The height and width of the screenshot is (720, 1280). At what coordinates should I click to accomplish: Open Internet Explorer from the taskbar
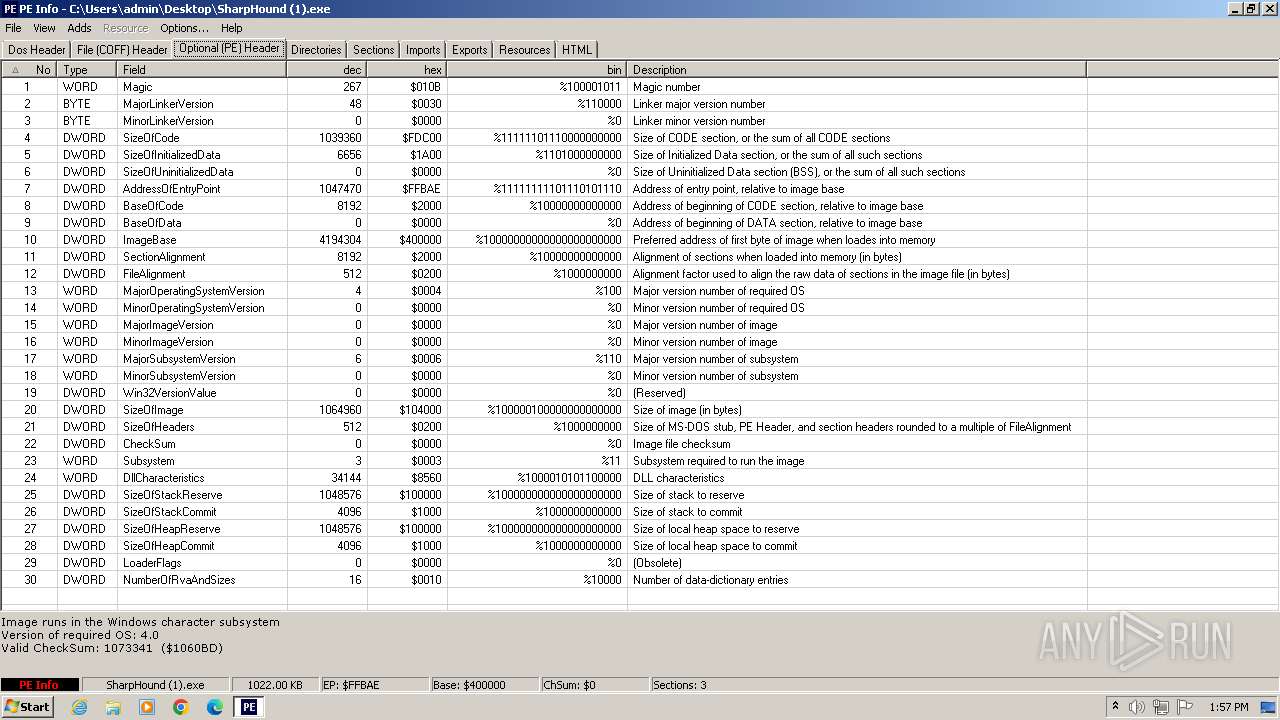[79, 707]
